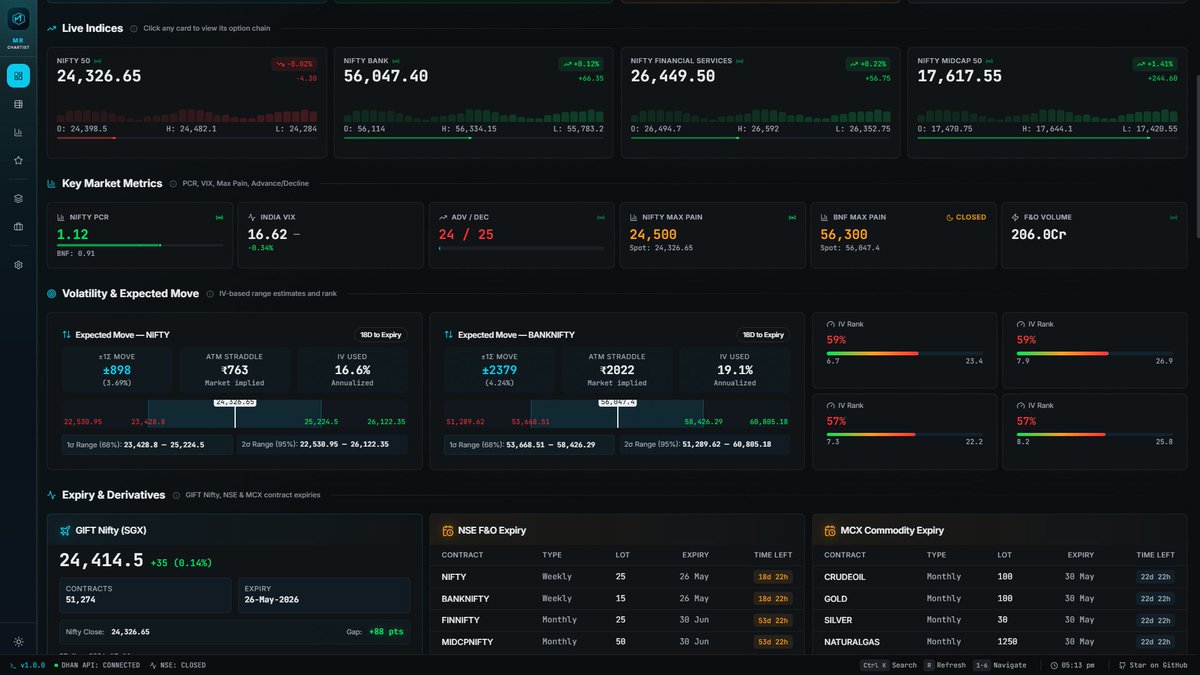Click arrows icon beside Expected Move — BANKNIFTY
The width and height of the screenshot is (1200, 675).
tap(449, 335)
